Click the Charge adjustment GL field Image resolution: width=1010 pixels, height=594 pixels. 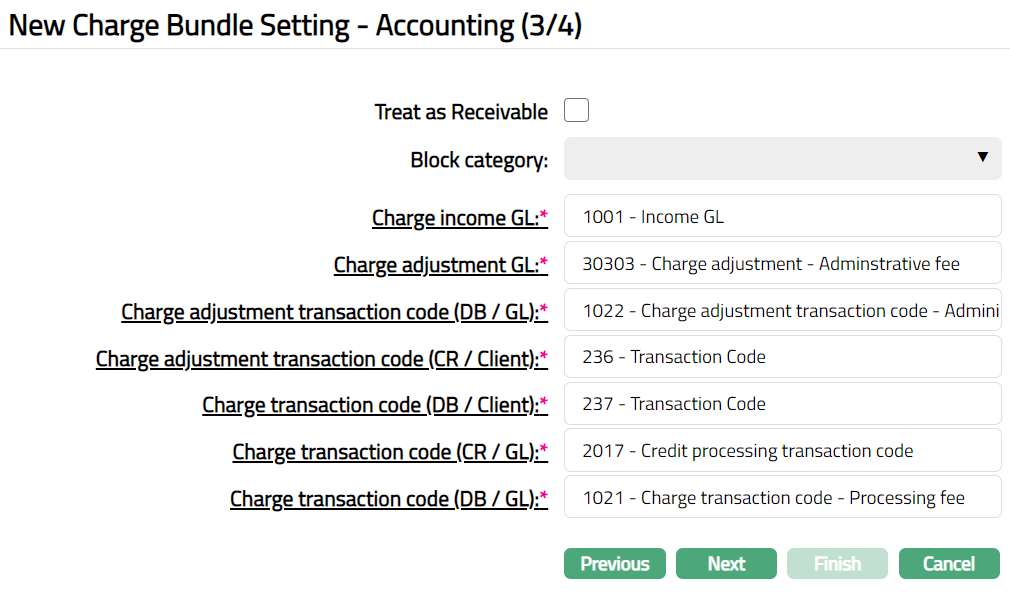(782, 264)
